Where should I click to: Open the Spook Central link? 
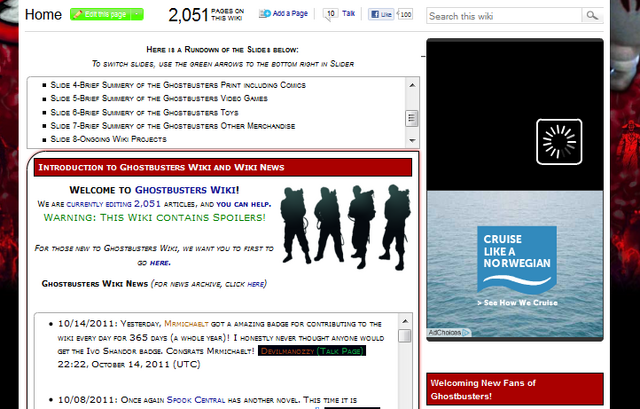click(196, 400)
